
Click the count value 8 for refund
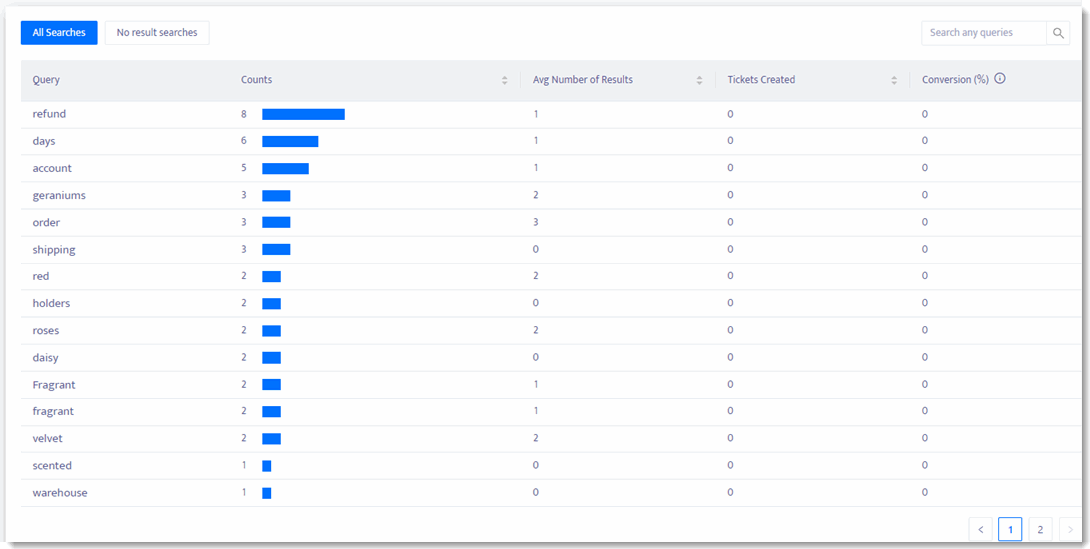click(x=244, y=114)
